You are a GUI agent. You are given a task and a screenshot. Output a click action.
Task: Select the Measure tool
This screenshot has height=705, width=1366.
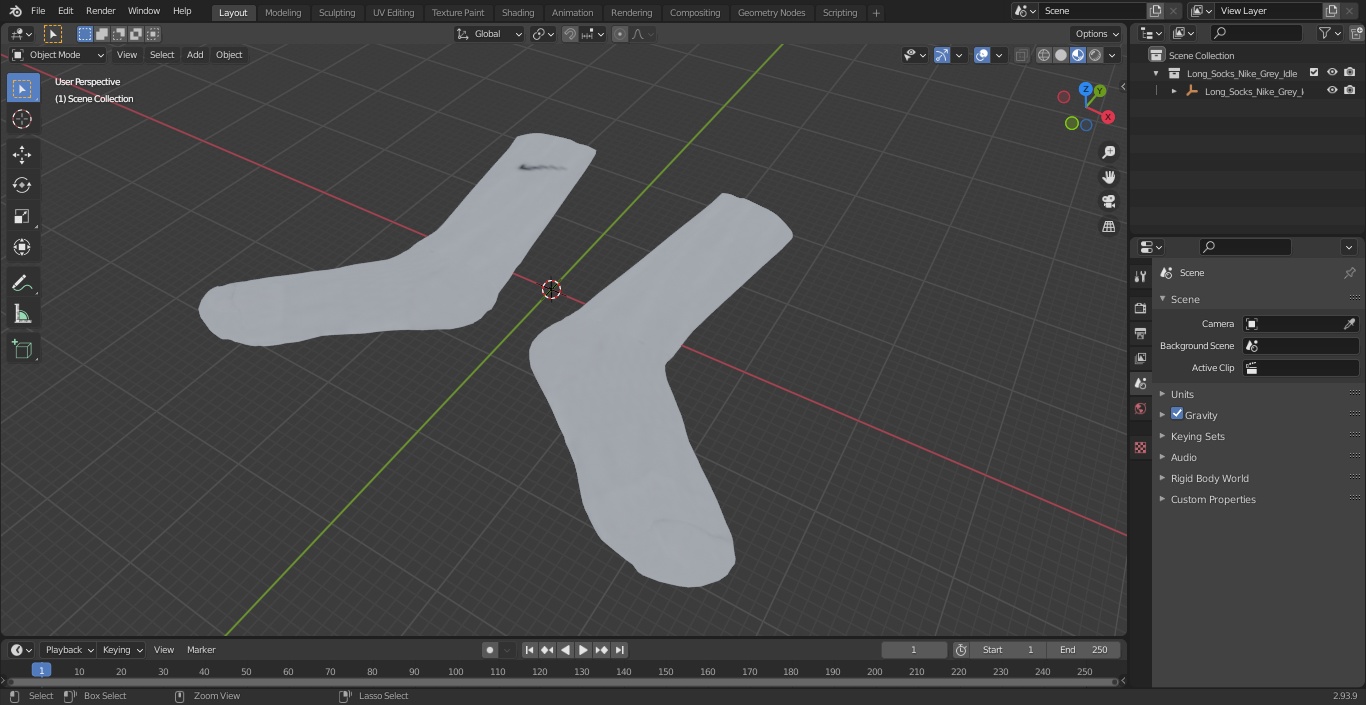[x=22, y=314]
